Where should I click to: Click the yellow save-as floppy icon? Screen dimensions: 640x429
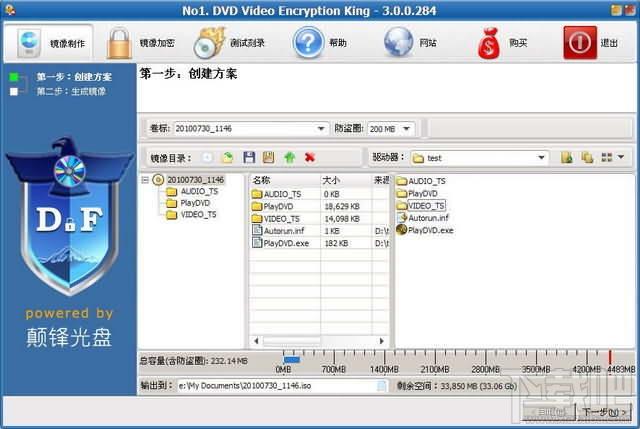(268, 158)
